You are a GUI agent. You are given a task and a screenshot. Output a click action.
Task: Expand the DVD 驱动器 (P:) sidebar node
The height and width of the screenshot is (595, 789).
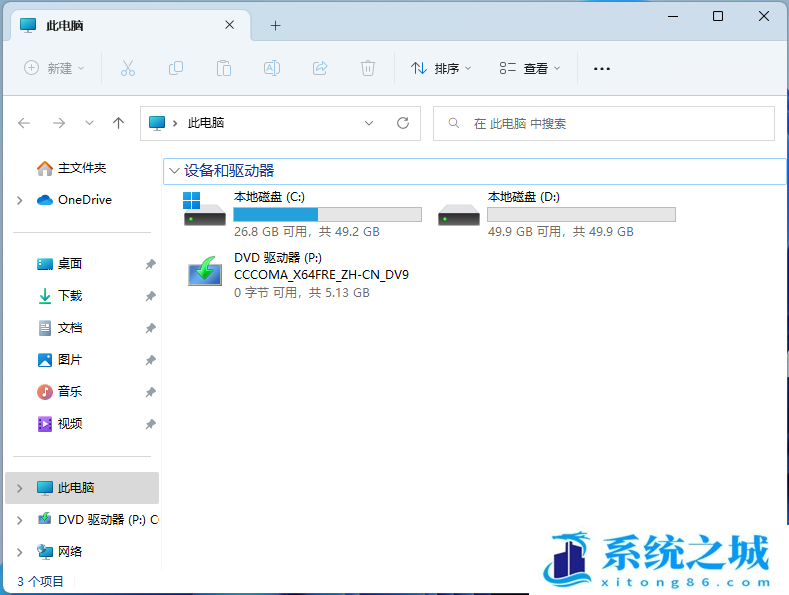(20, 520)
